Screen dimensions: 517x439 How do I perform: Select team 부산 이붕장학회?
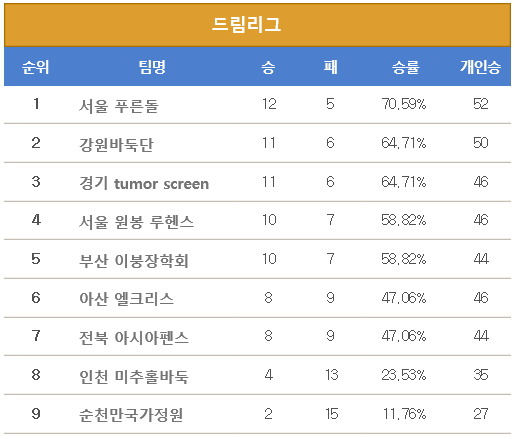pos(134,261)
